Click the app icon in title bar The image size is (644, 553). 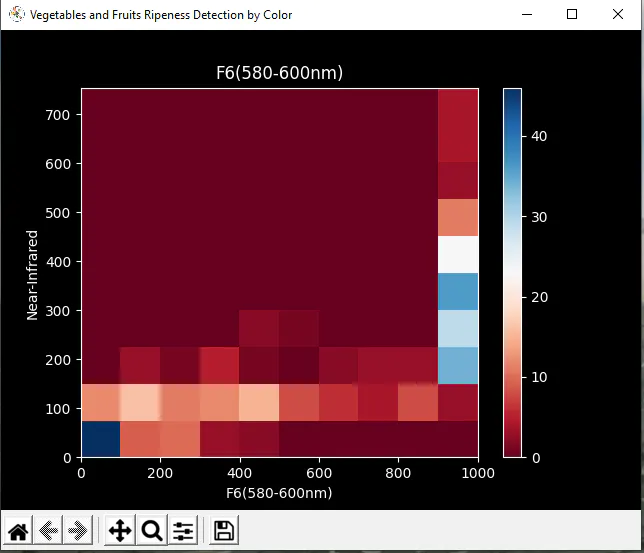(x=16, y=14)
